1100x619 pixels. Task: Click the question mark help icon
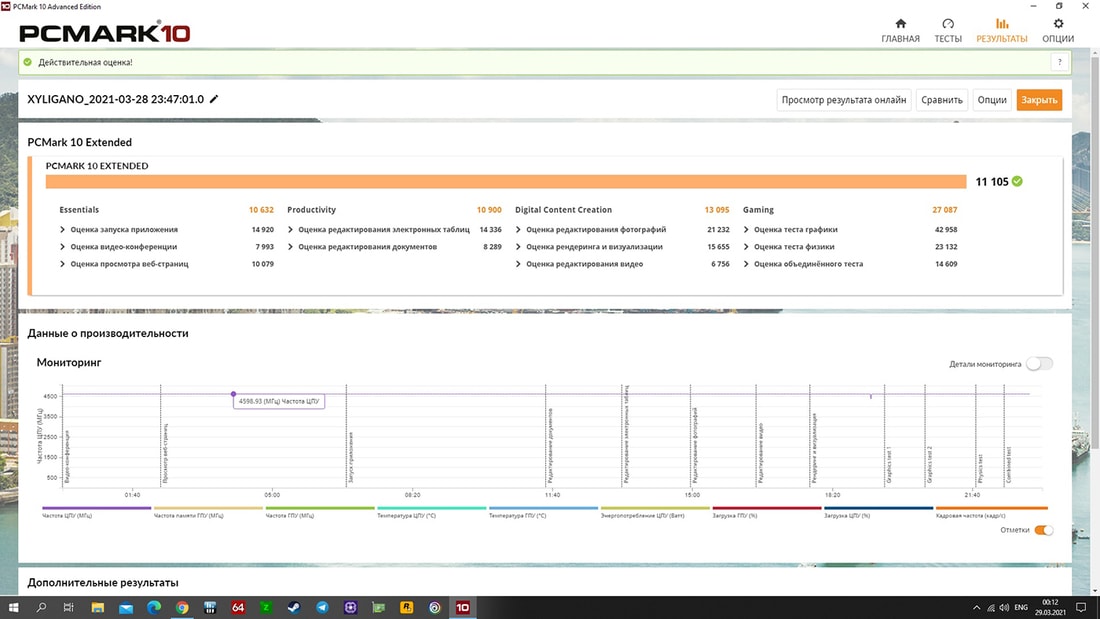(x=1058, y=62)
